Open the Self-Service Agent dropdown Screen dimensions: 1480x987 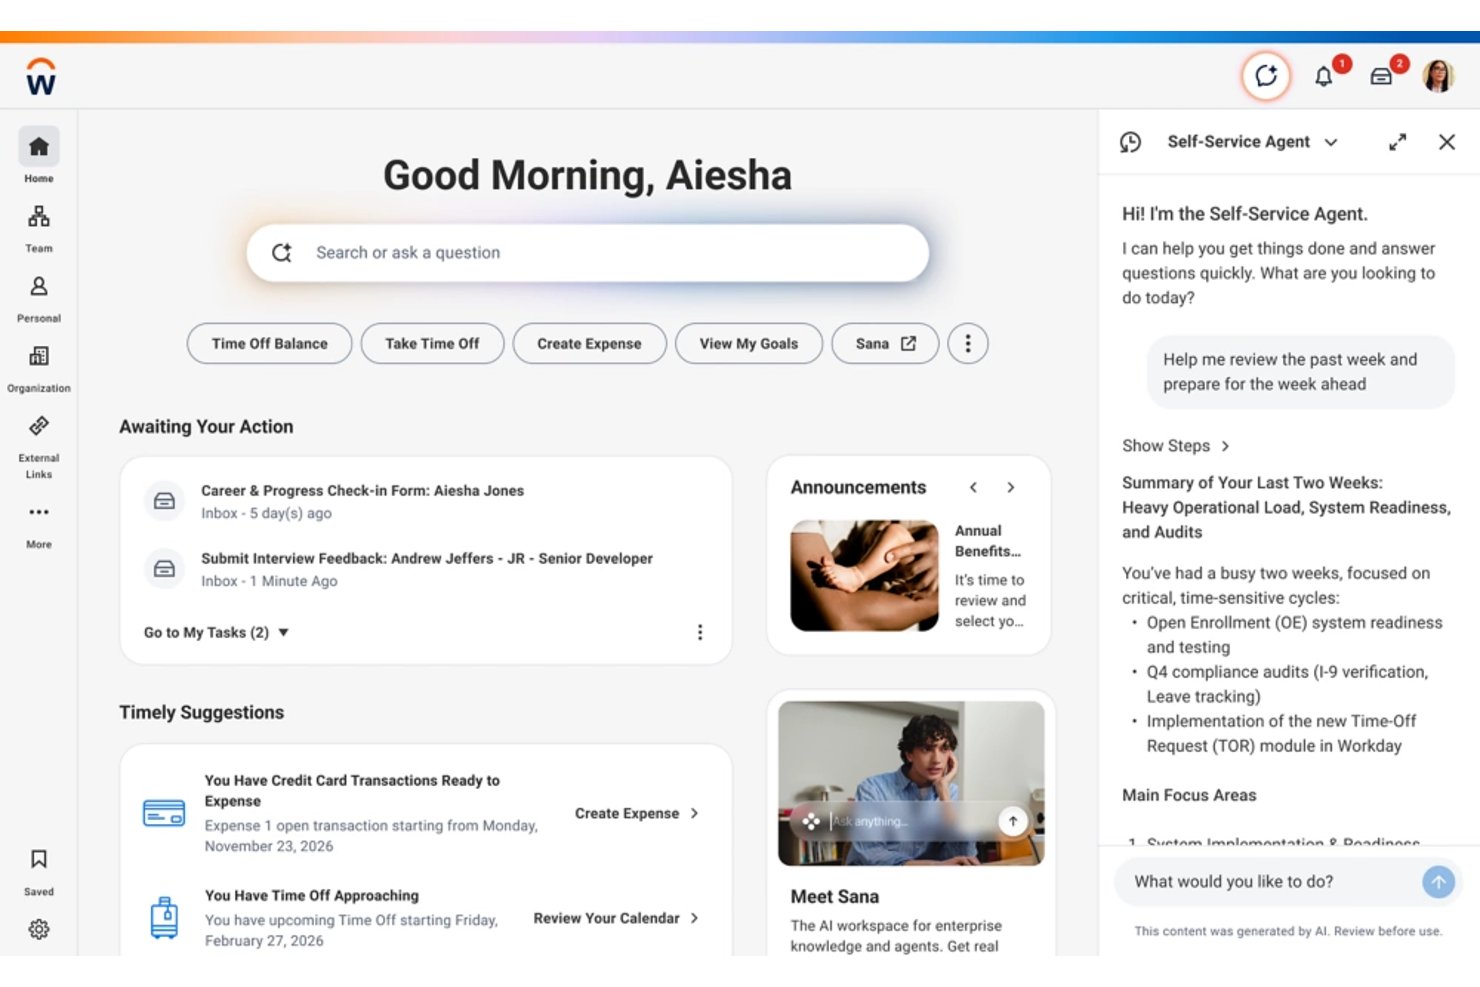coord(1331,142)
